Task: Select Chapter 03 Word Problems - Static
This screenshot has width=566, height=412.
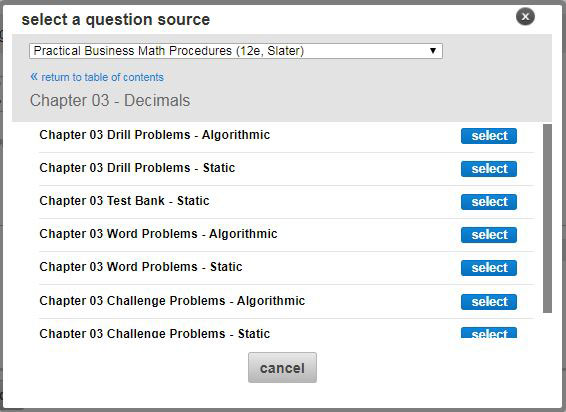Action: pyautogui.click(x=489, y=268)
